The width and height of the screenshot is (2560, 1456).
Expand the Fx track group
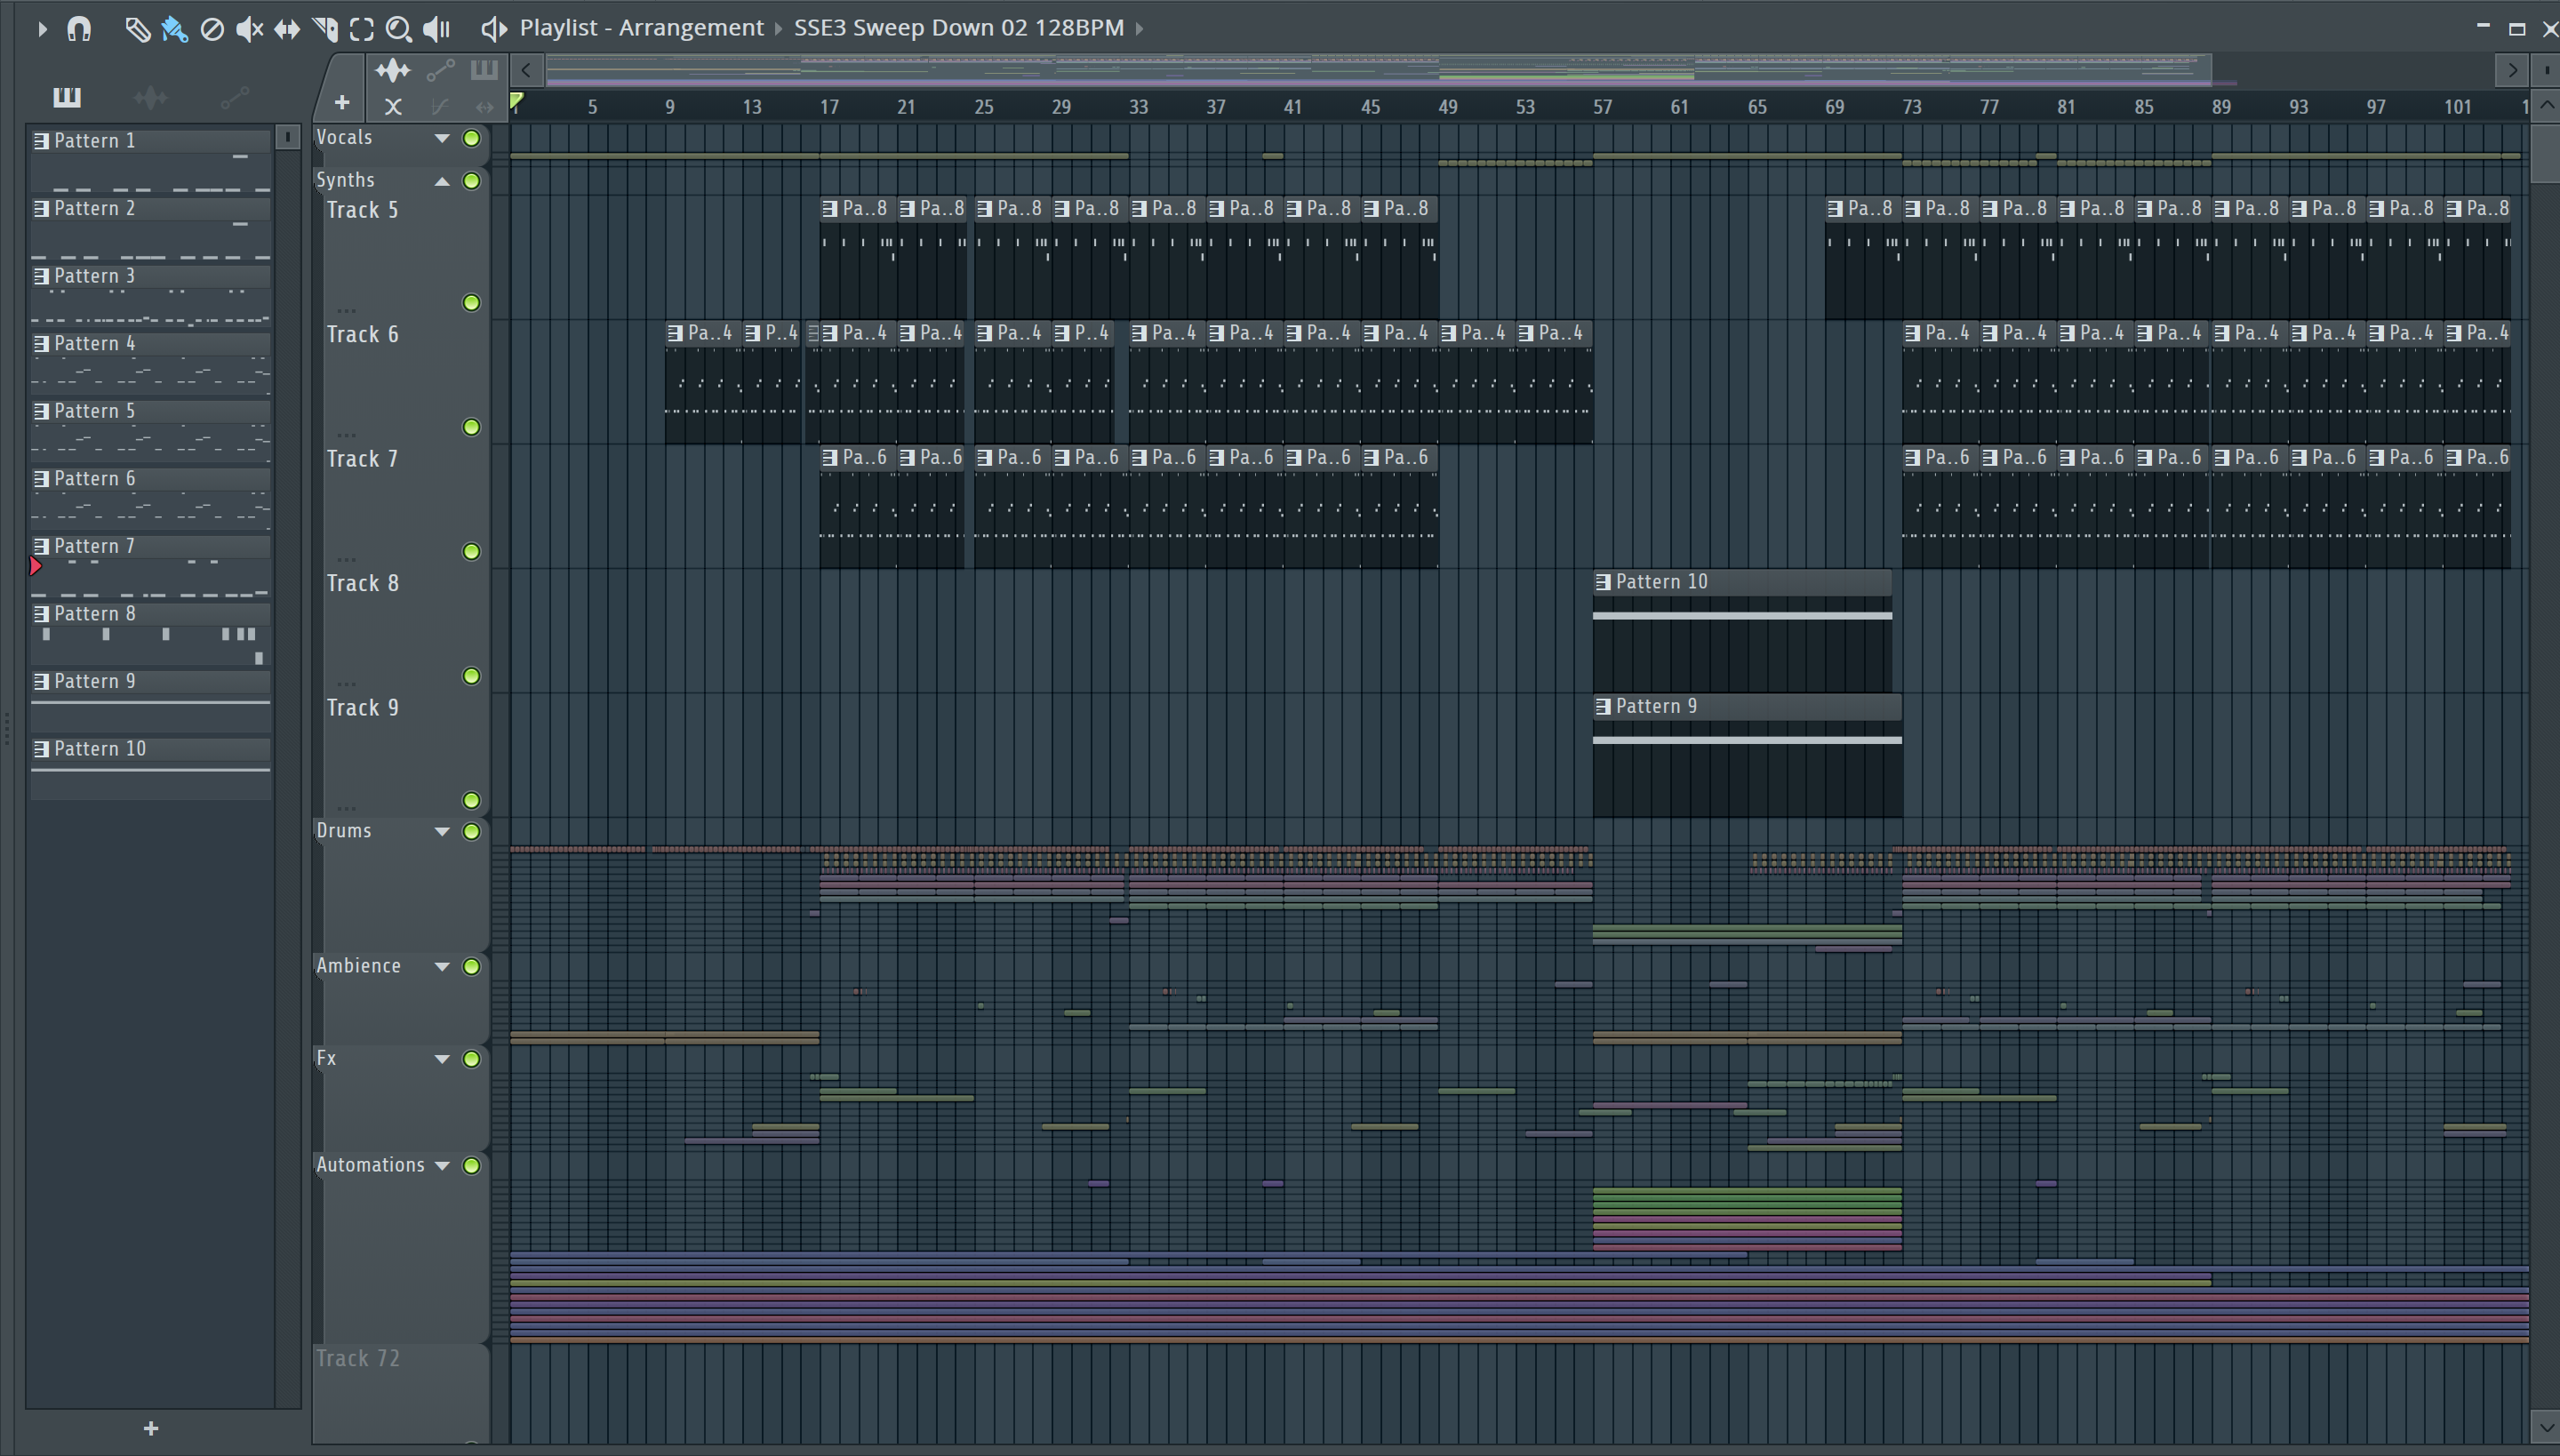pos(441,1059)
